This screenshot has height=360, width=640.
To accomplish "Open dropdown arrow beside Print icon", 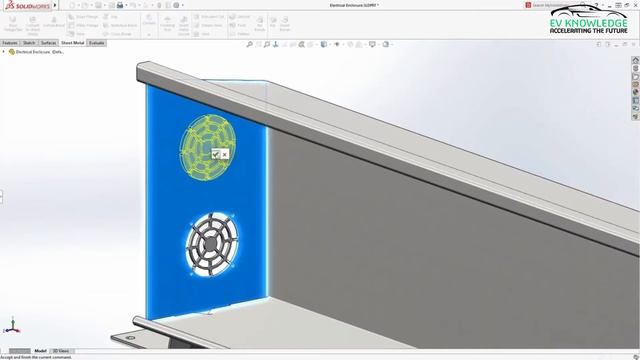I will [126, 6].
